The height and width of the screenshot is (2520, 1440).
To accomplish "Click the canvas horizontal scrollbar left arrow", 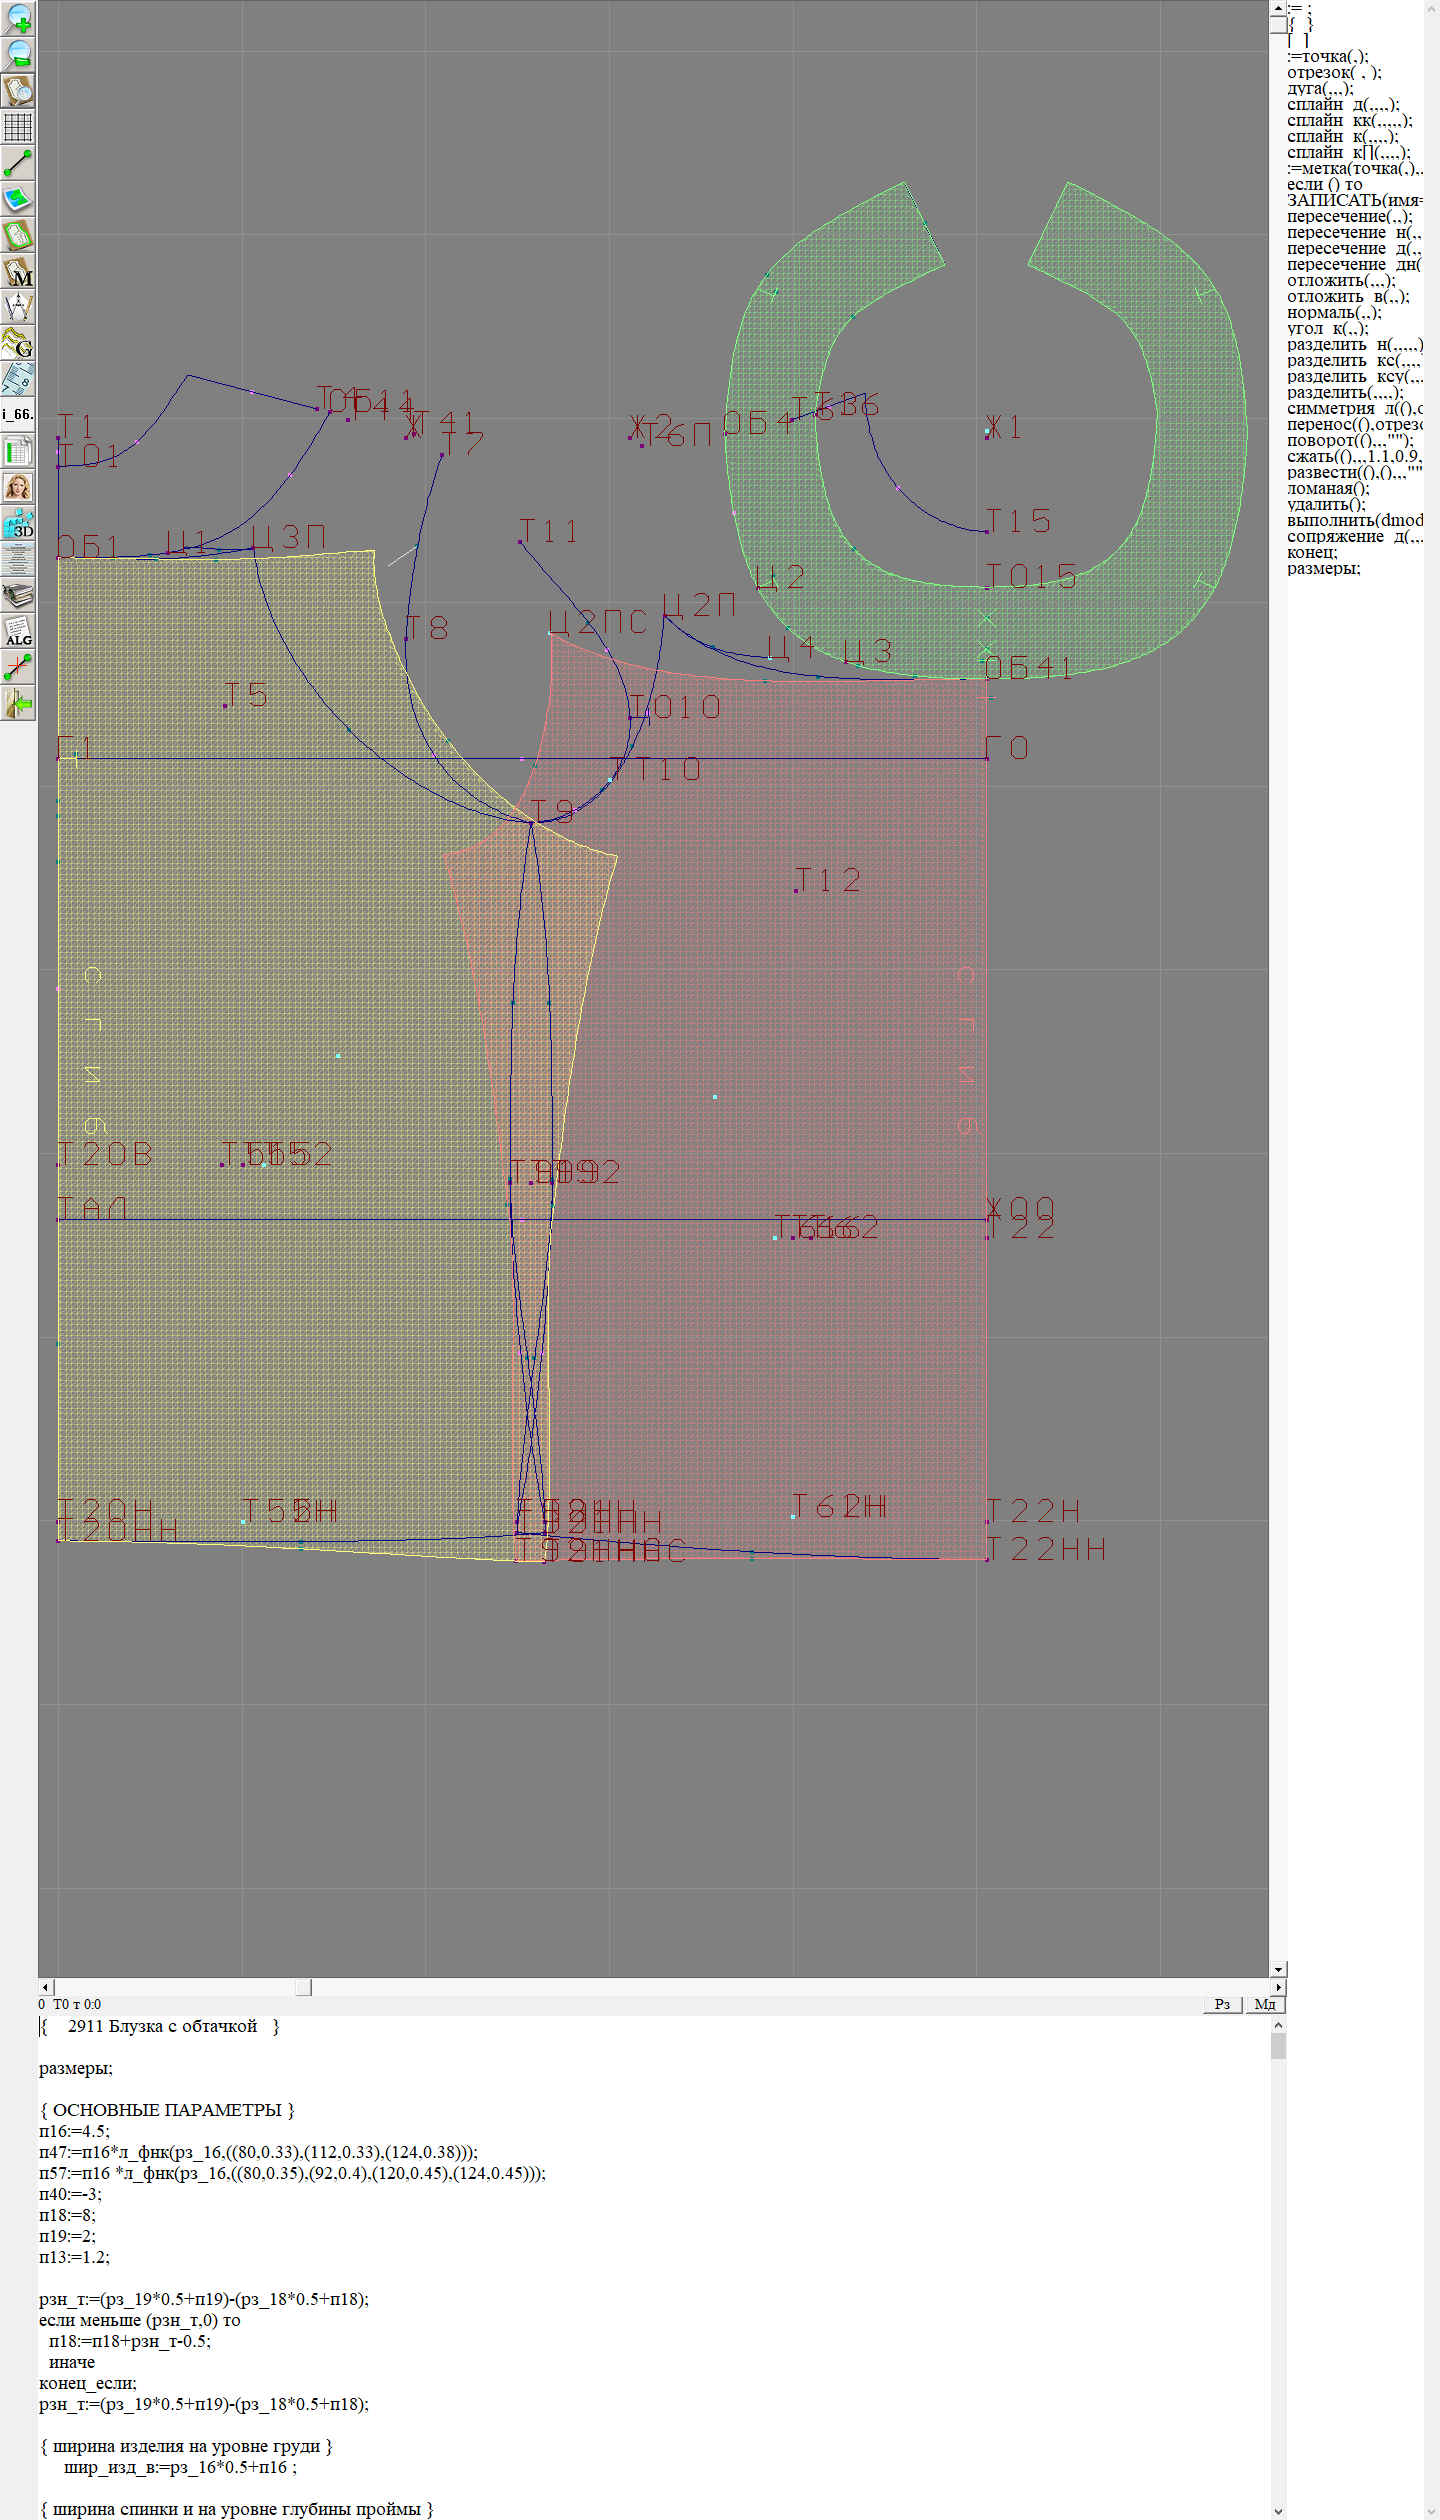I will point(46,1987).
